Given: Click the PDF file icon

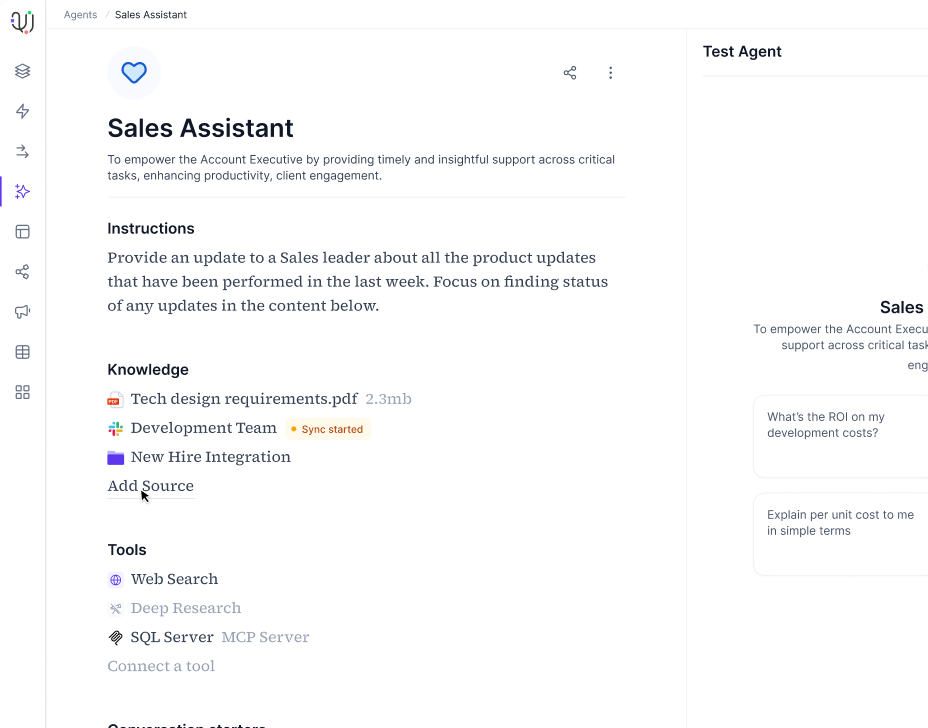Looking at the screenshot, I should coord(115,400).
